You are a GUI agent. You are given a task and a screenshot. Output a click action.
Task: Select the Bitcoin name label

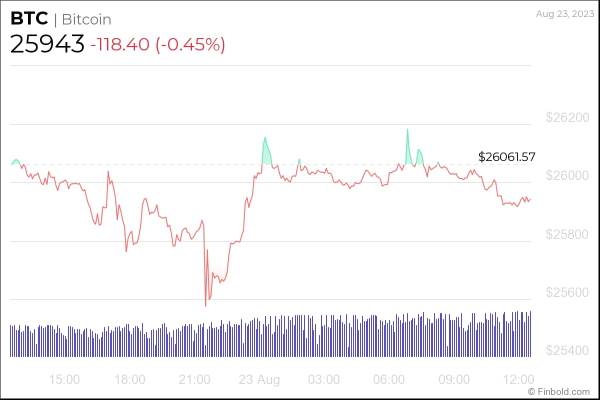pos(84,20)
